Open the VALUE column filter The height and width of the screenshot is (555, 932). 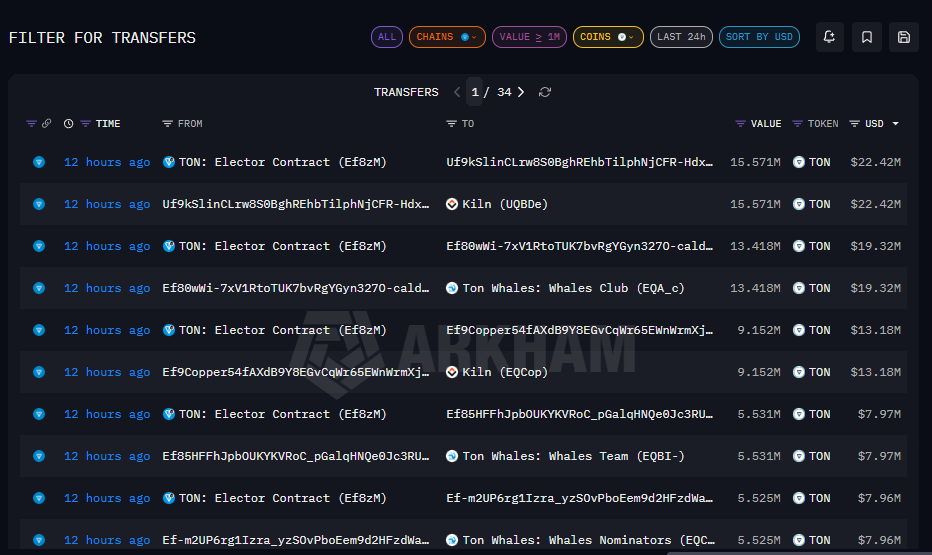point(740,124)
